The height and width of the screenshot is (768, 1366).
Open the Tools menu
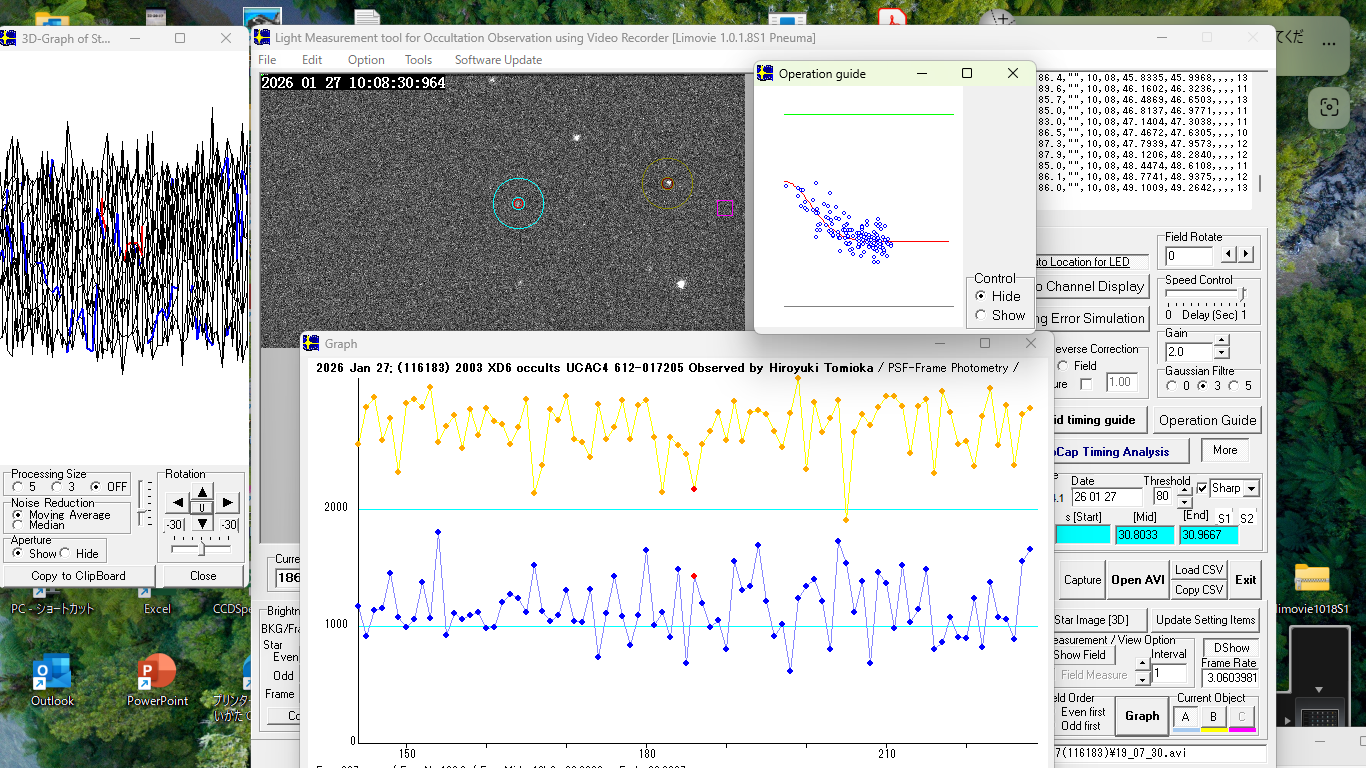click(x=418, y=60)
